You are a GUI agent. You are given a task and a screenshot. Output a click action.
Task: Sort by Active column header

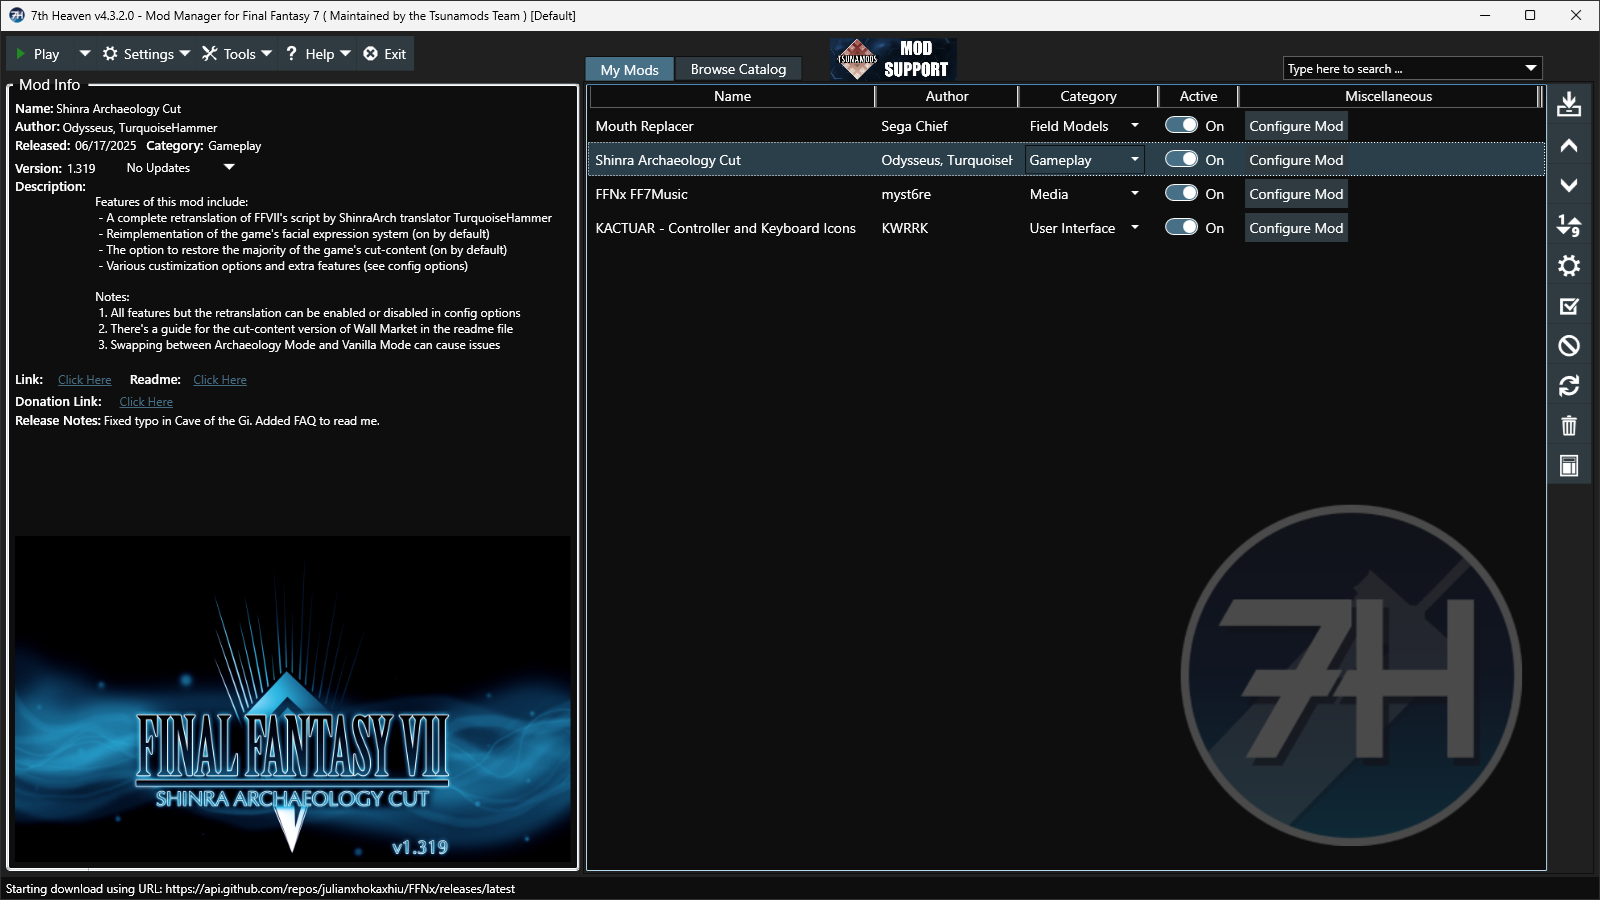[1198, 96]
